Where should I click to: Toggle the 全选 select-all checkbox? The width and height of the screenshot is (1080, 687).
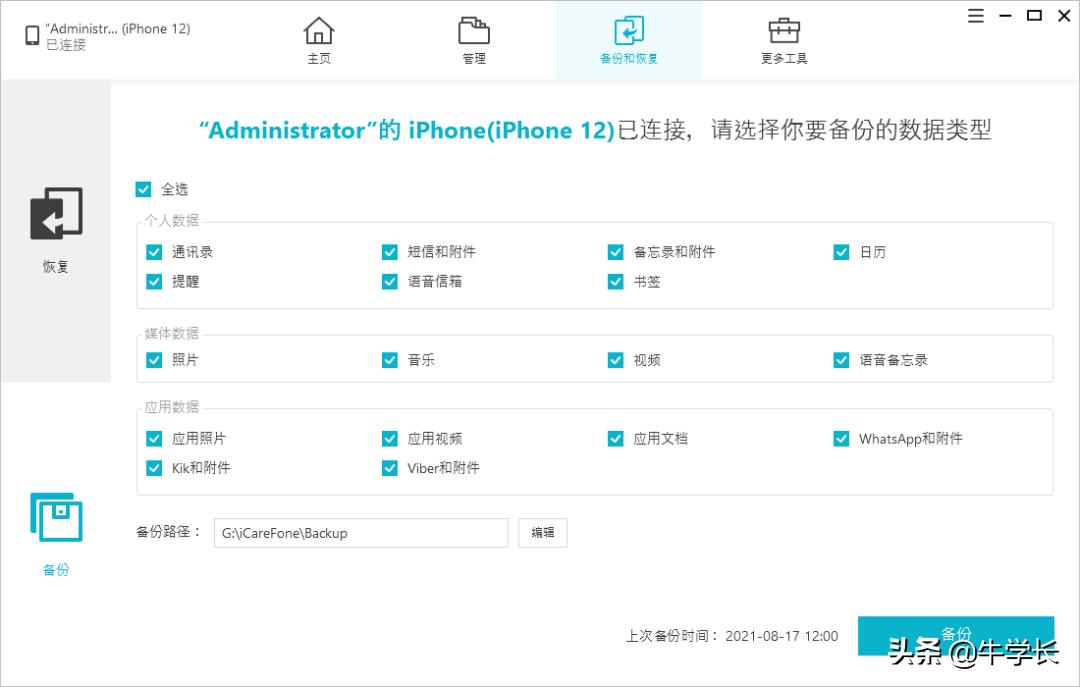coord(145,188)
